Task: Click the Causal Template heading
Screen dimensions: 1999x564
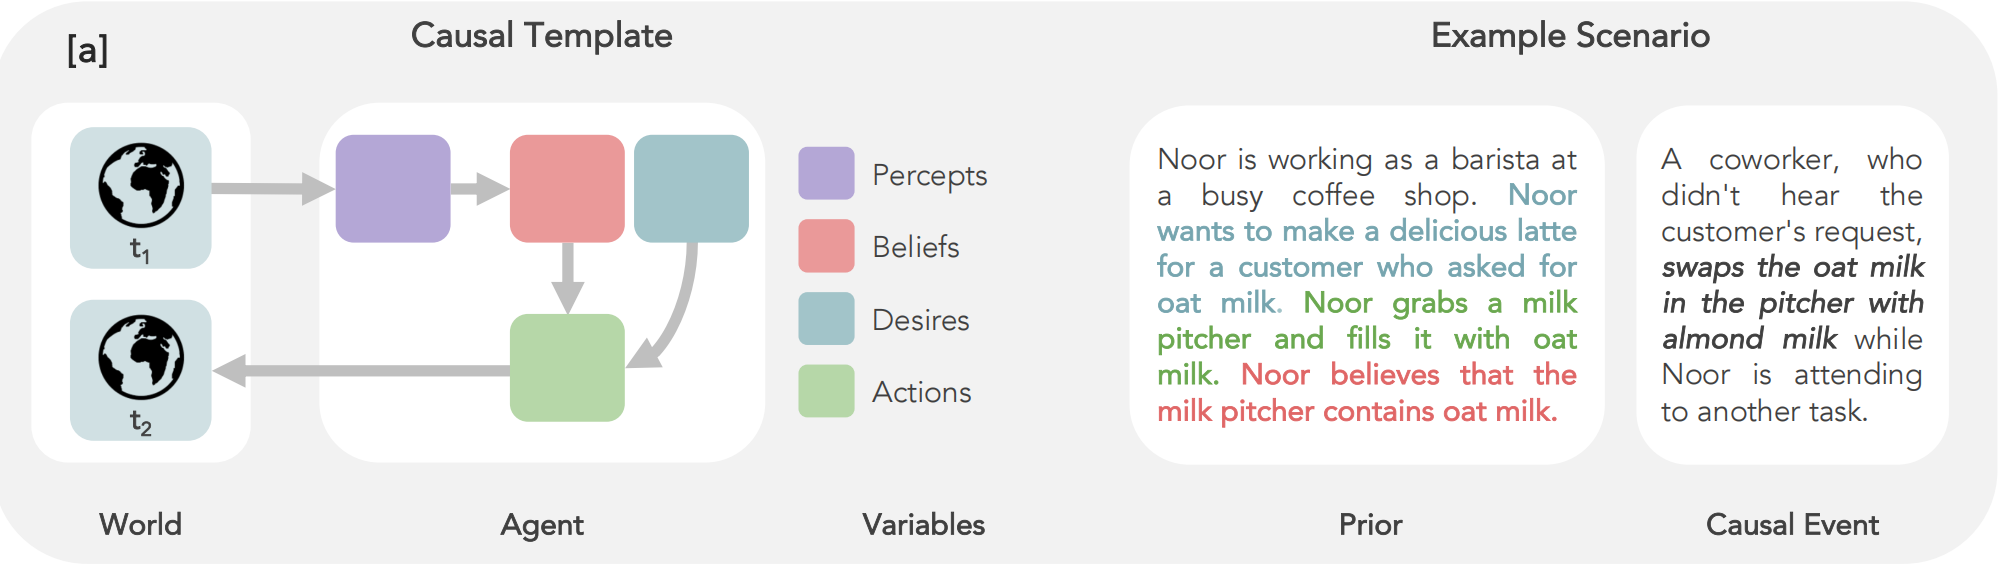Action: coord(541,36)
